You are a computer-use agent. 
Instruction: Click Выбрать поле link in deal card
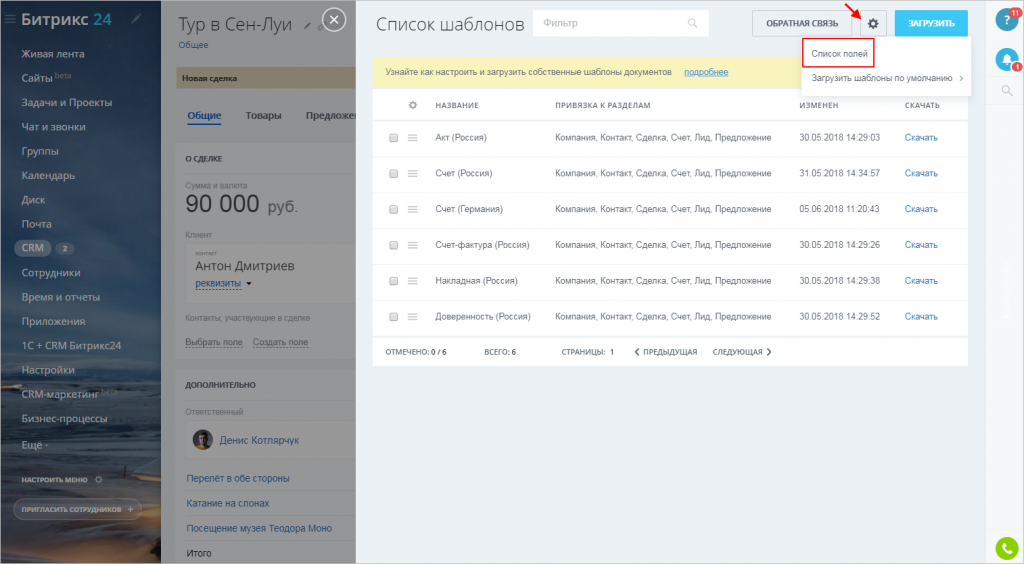[214, 343]
